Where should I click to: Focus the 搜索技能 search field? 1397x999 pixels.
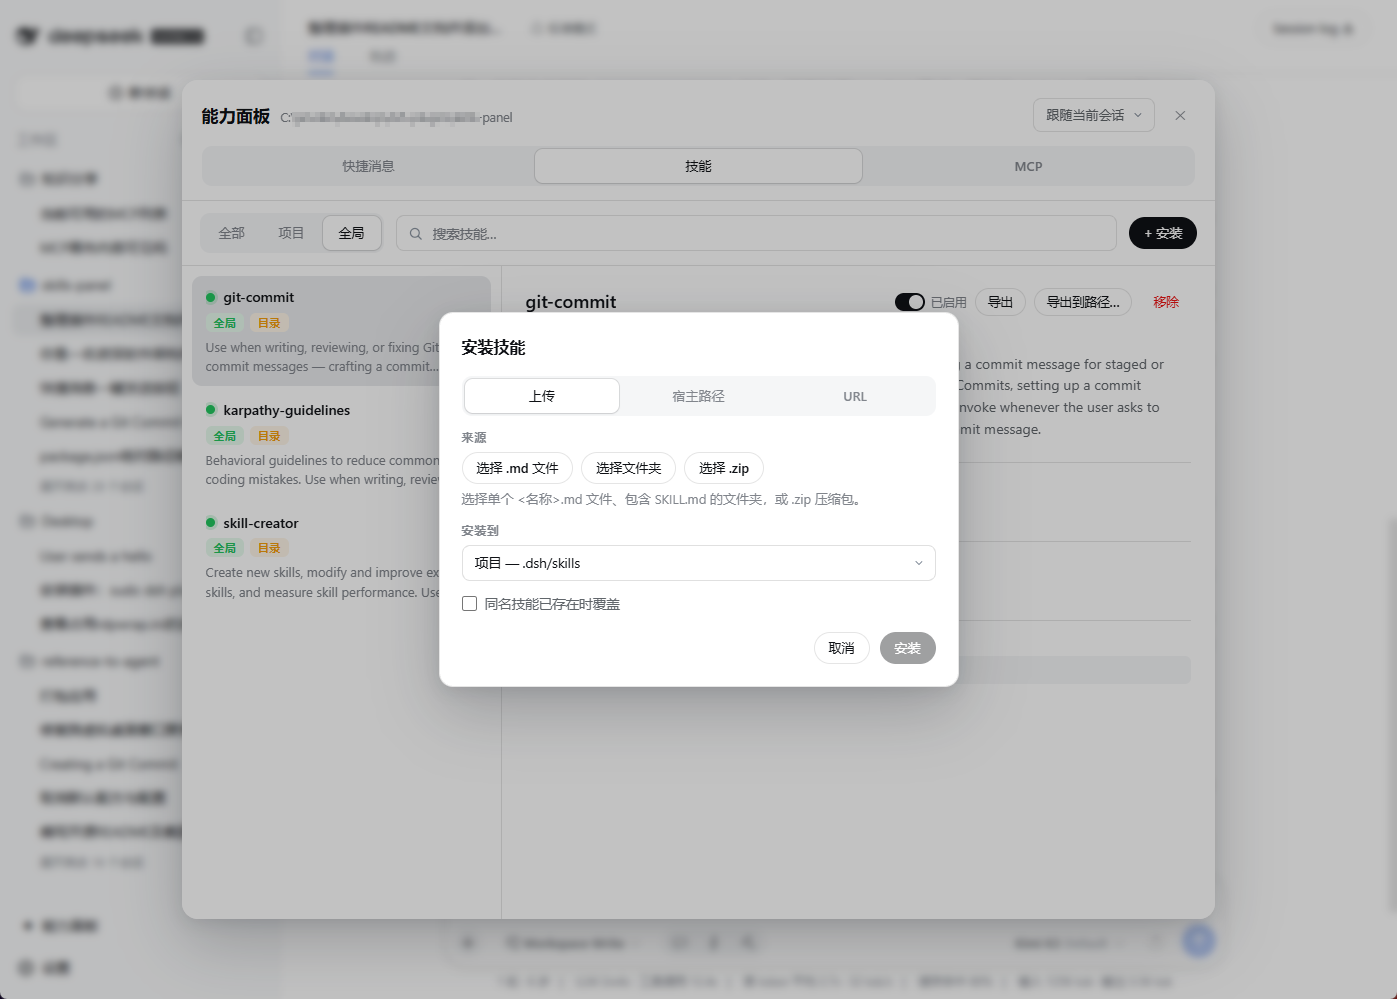pos(756,233)
